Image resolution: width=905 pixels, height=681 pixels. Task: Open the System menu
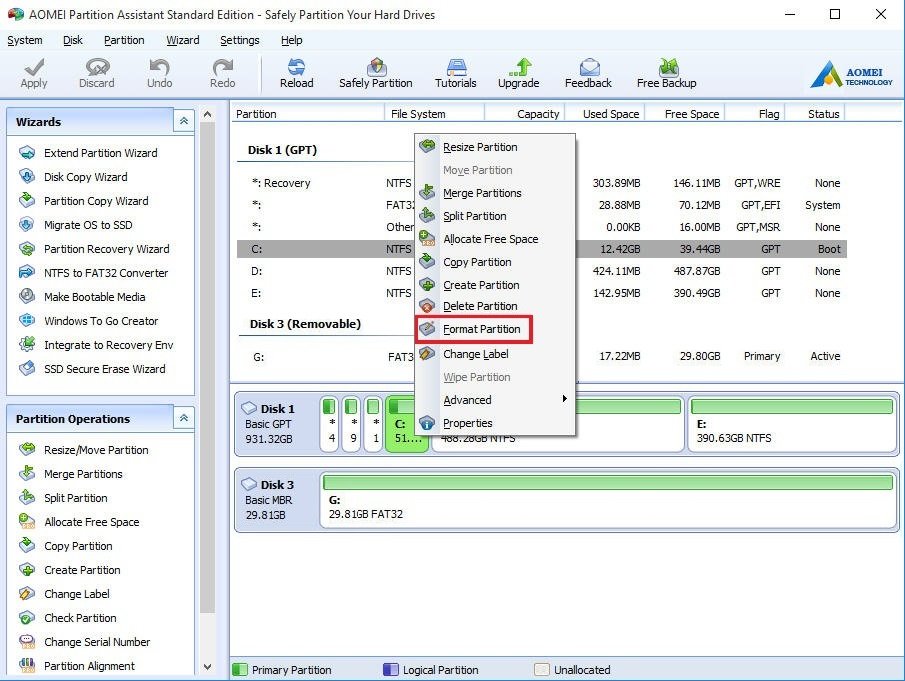coord(25,40)
